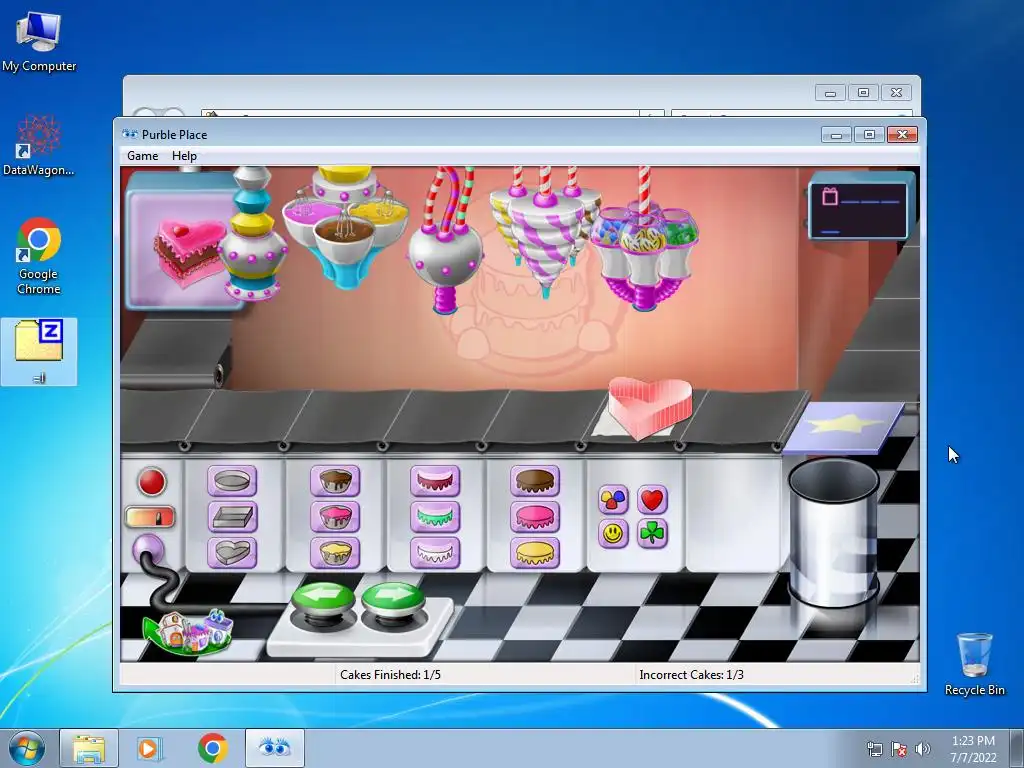This screenshot has width=1024, height=768.
Task: Select the zip folder desktop icon
Action: pos(39,351)
